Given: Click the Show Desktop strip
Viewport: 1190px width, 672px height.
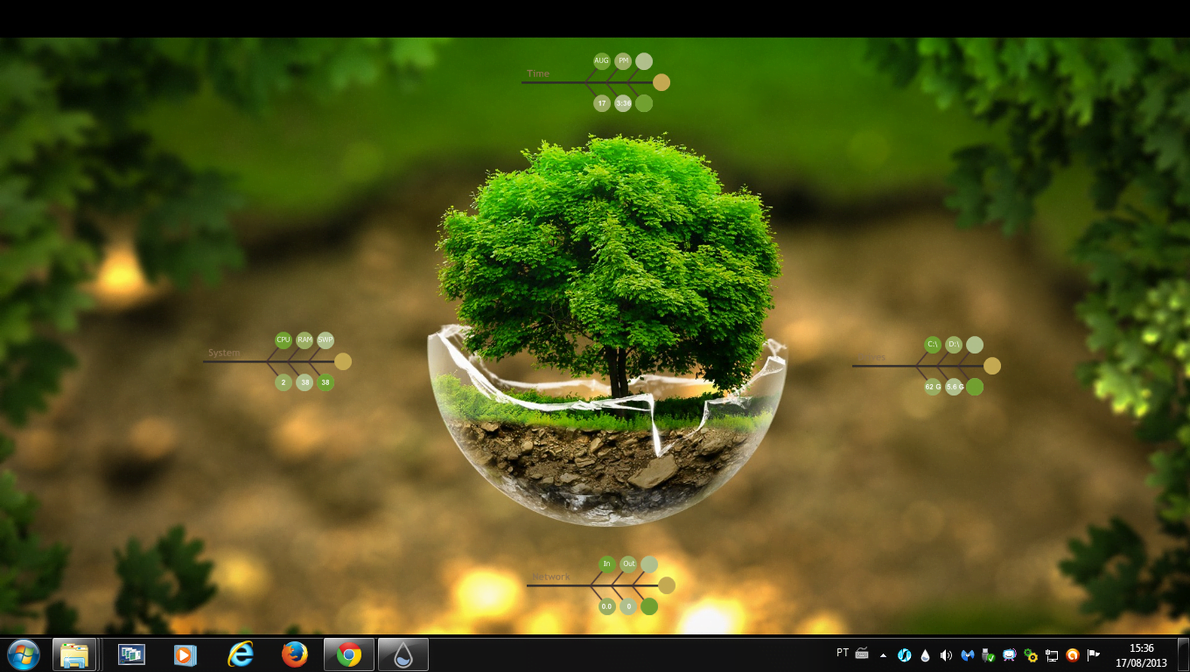Looking at the screenshot, I should 1183,655.
